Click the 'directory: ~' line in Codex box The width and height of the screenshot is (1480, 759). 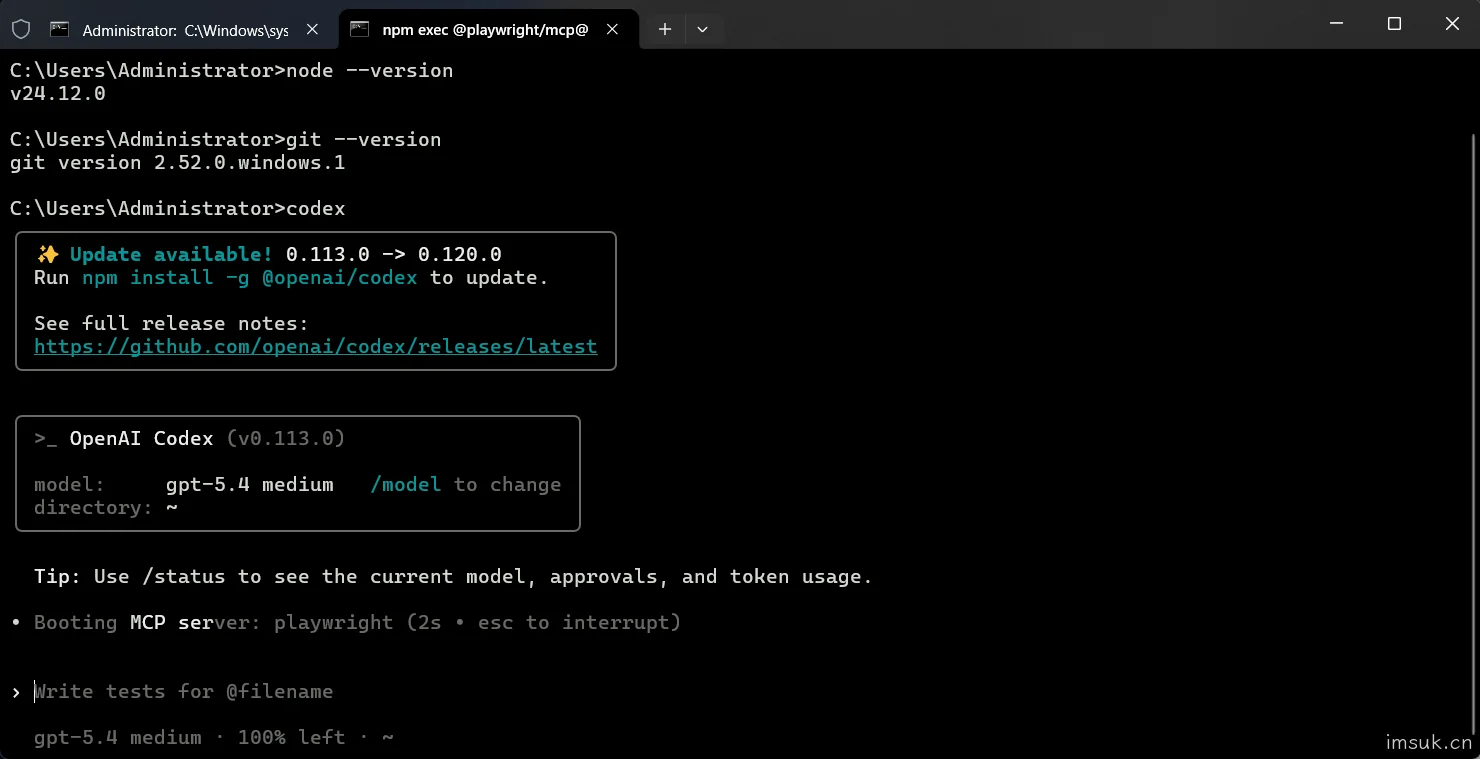click(x=106, y=507)
